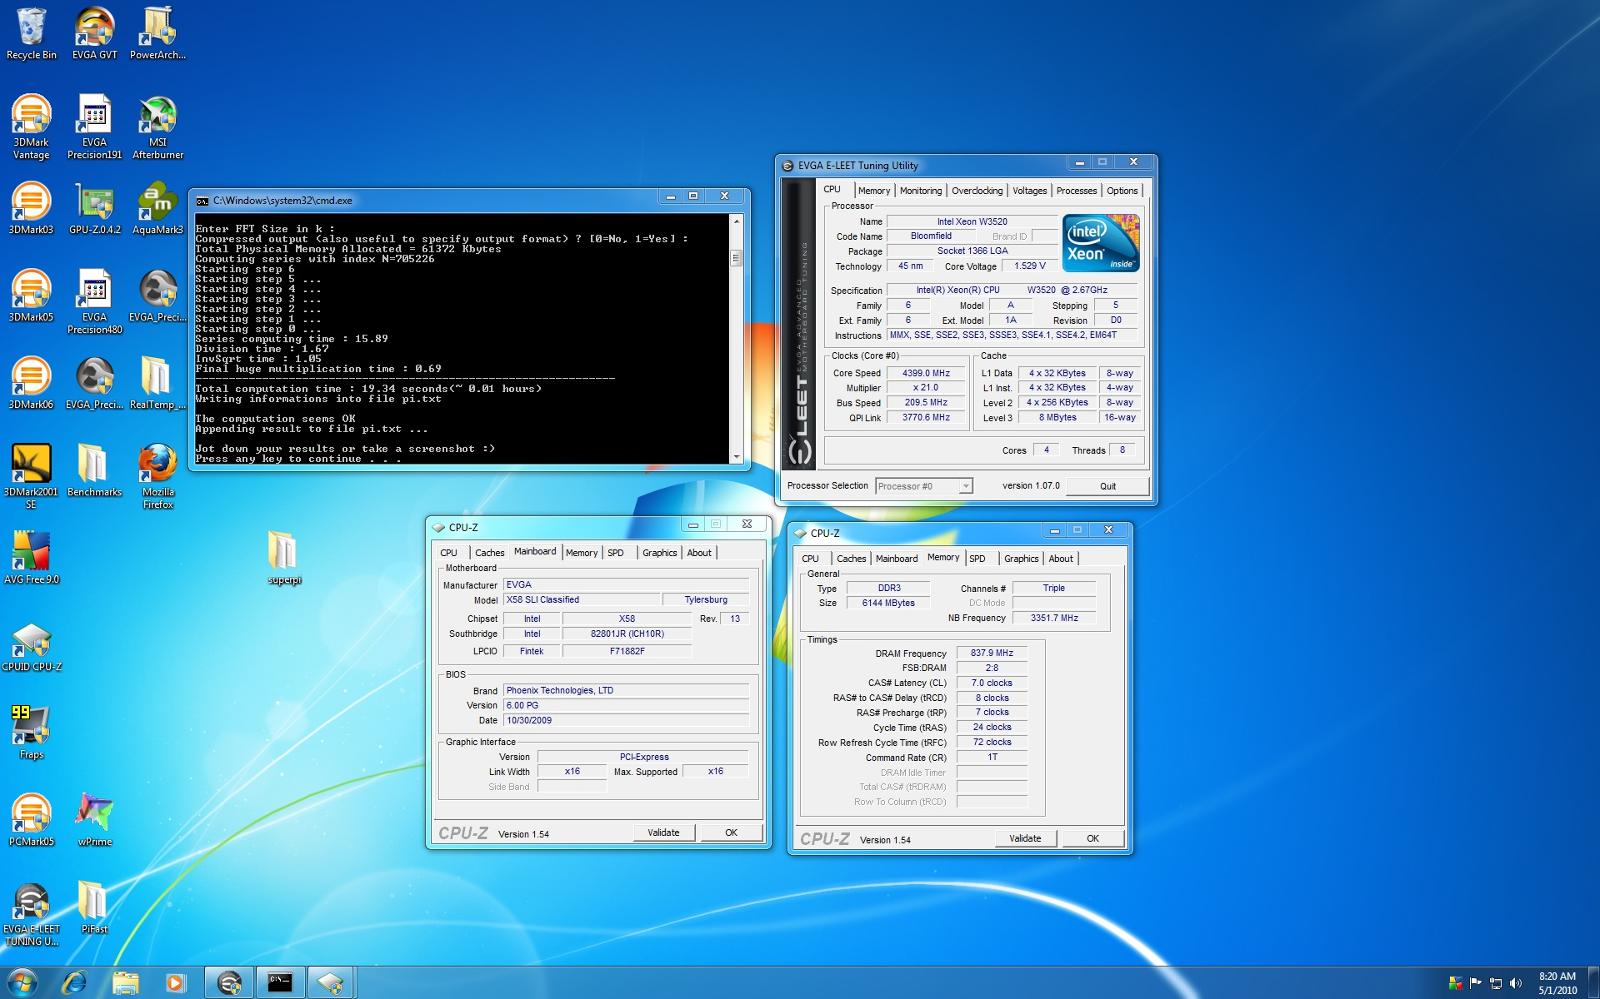Viewport: 1600px width, 999px height.
Task: Open Windows Media Player taskbar icon
Action: tap(175, 983)
